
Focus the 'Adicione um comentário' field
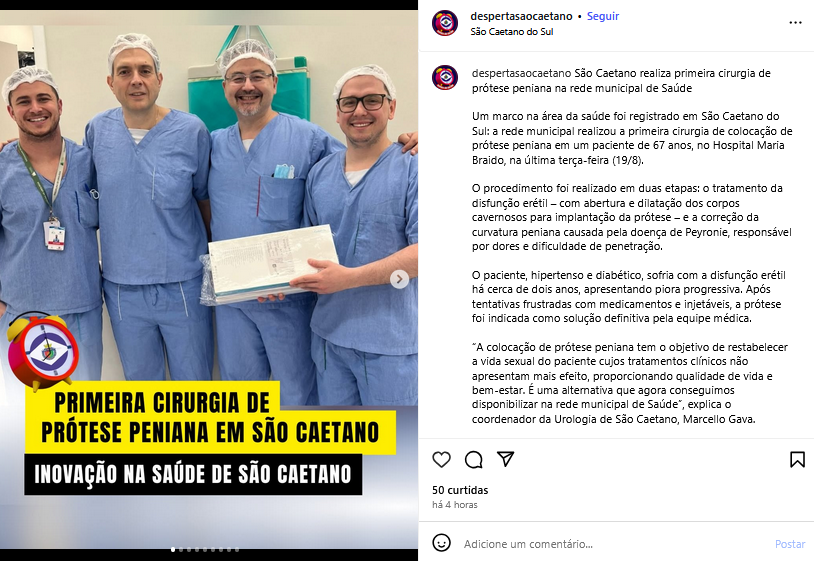point(613,544)
